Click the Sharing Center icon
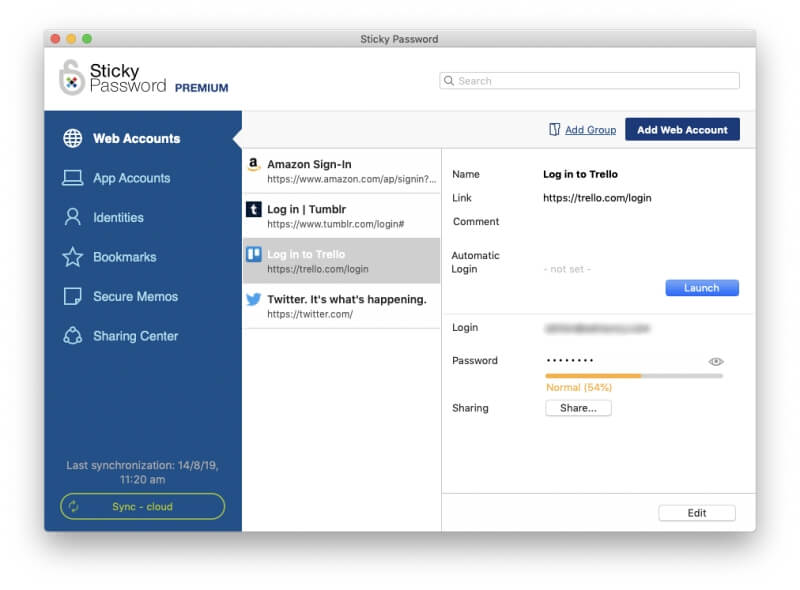Screen dimensions: 800x590 (72, 336)
